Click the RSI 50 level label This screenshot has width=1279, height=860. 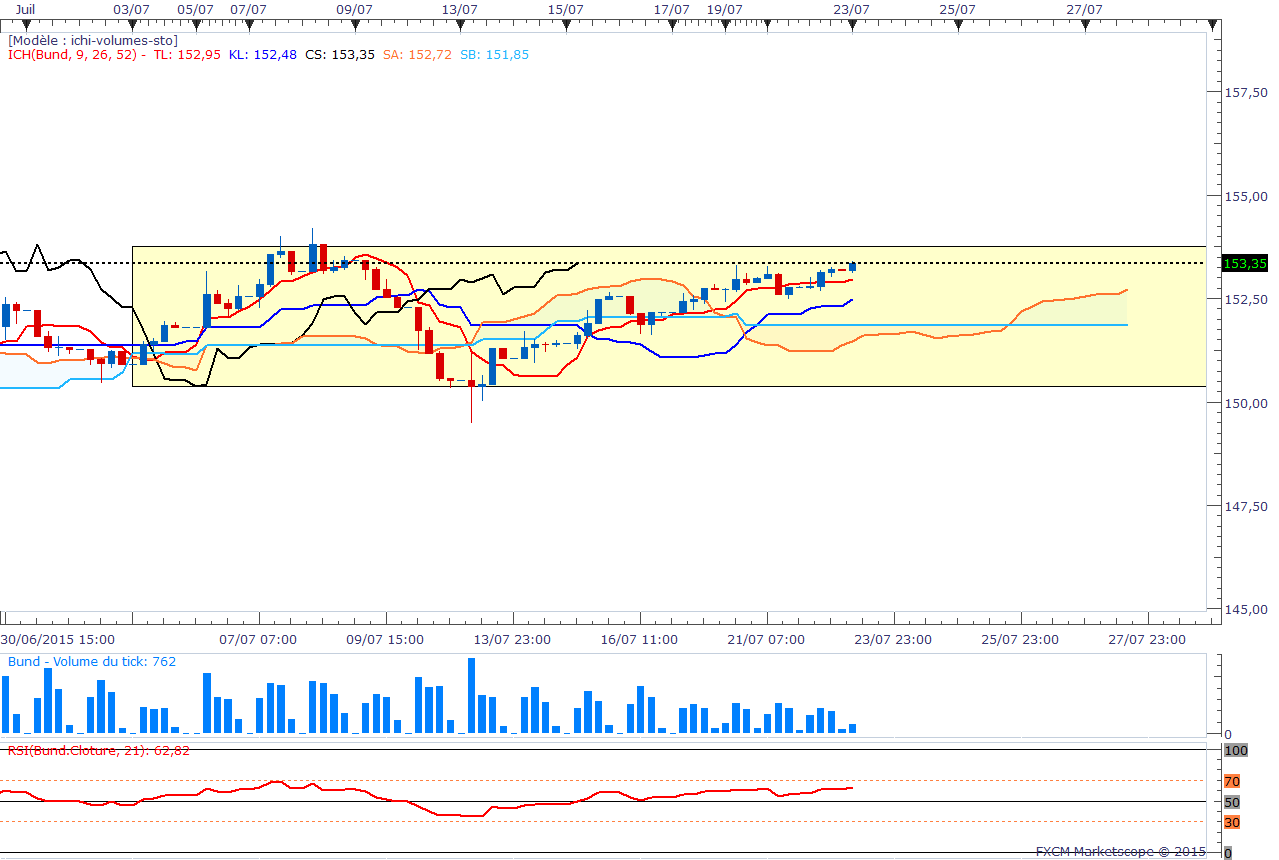(x=1232, y=802)
